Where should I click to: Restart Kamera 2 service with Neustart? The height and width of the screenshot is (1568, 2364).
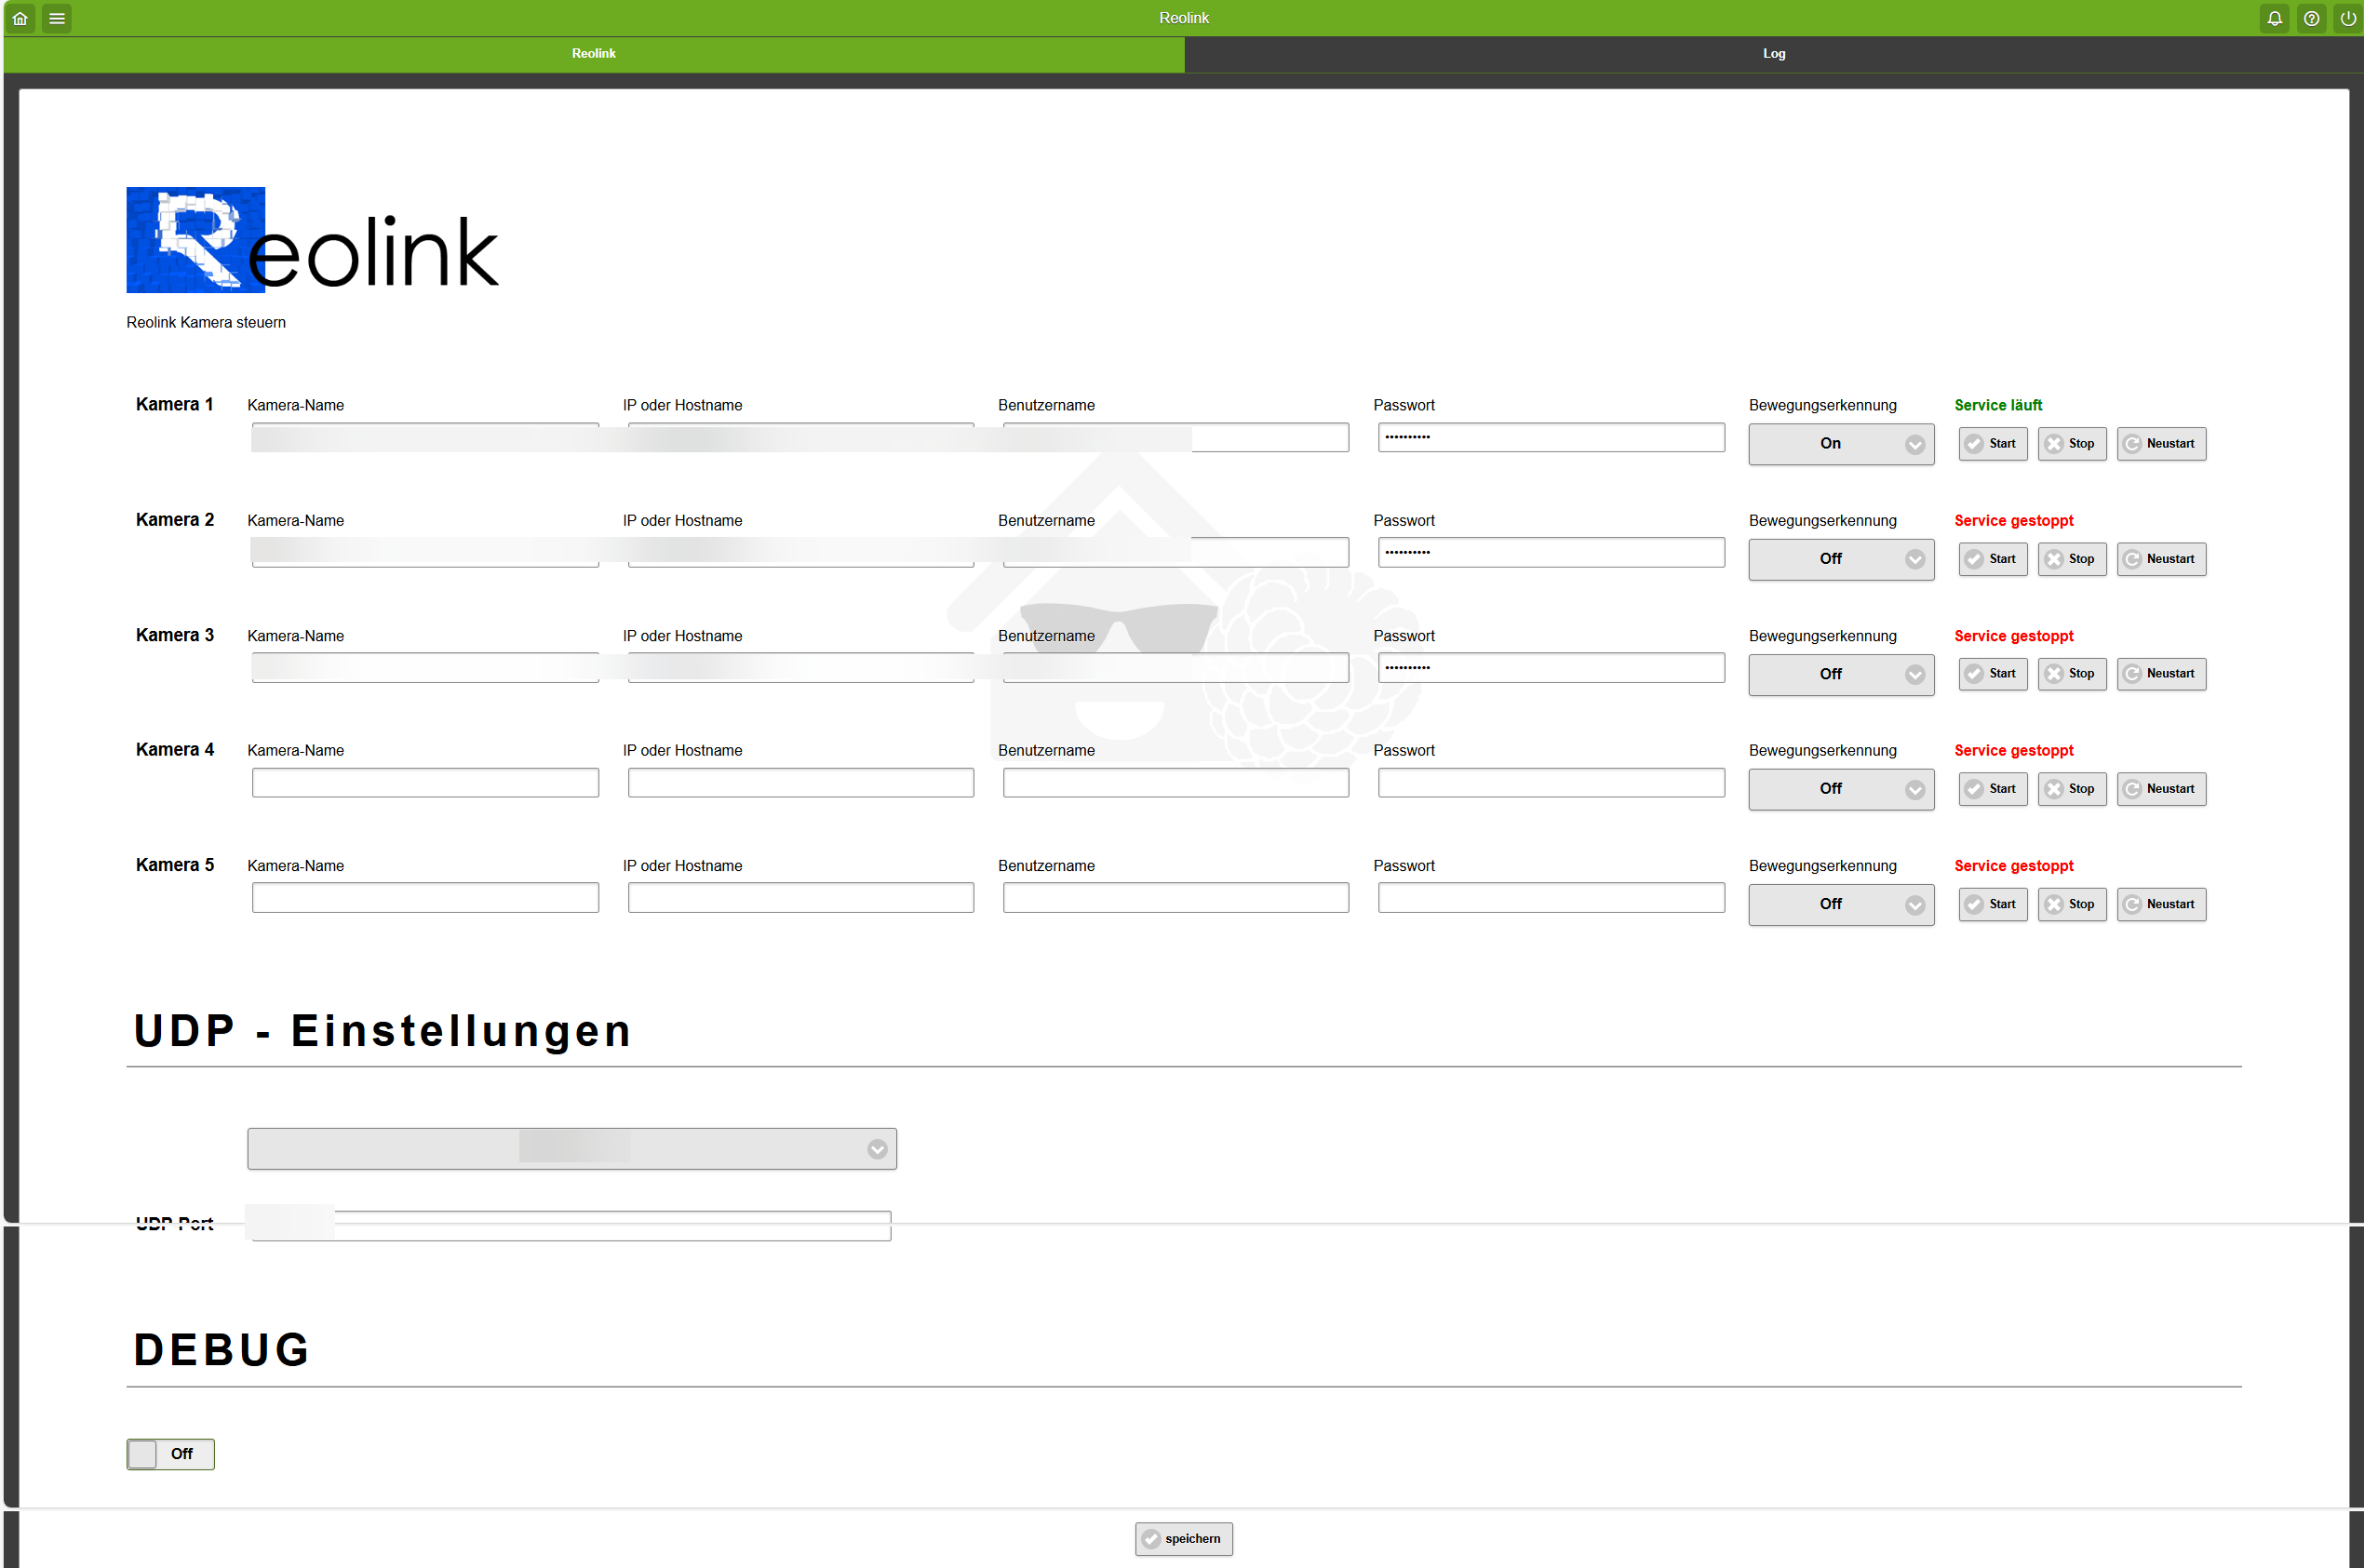(x=2160, y=559)
